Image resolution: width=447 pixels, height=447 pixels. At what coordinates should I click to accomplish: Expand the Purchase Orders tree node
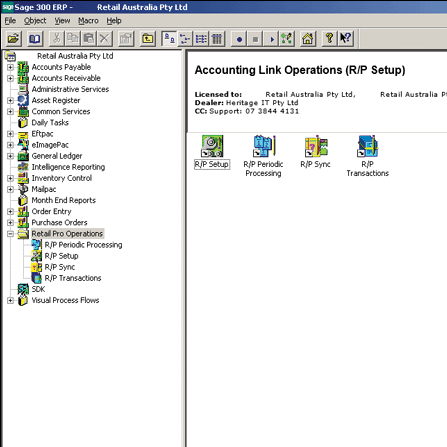click(10, 222)
